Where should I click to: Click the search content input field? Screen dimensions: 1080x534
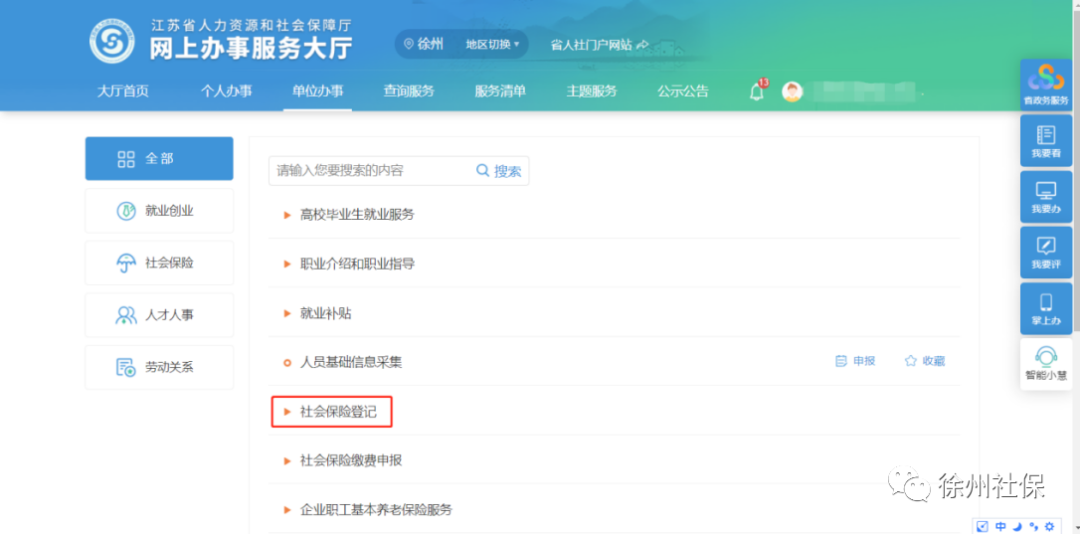point(368,171)
